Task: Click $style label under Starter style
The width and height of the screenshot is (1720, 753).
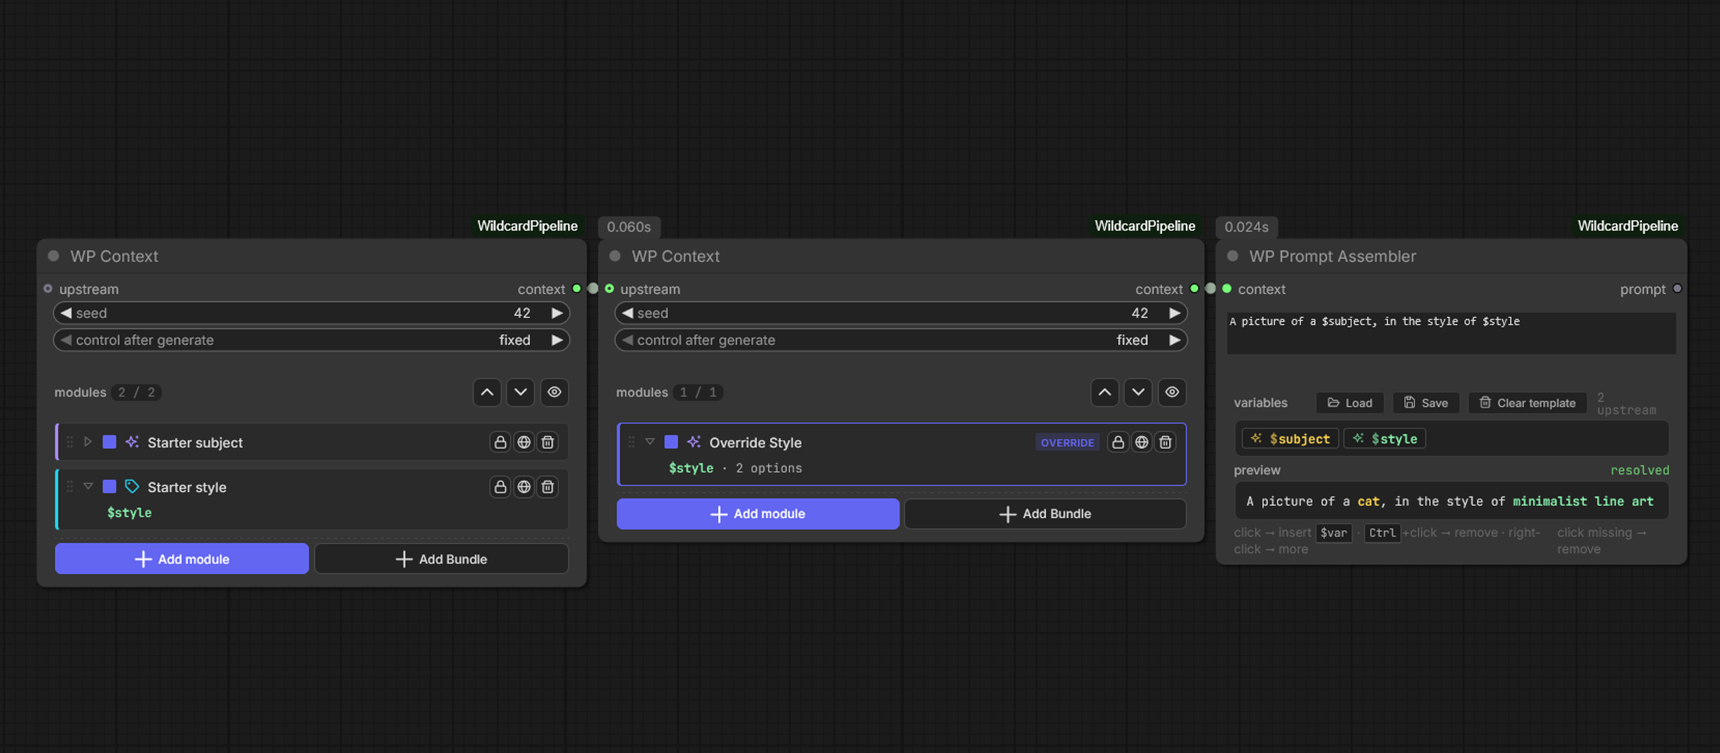Action: pyautogui.click(x=129, y=513)
